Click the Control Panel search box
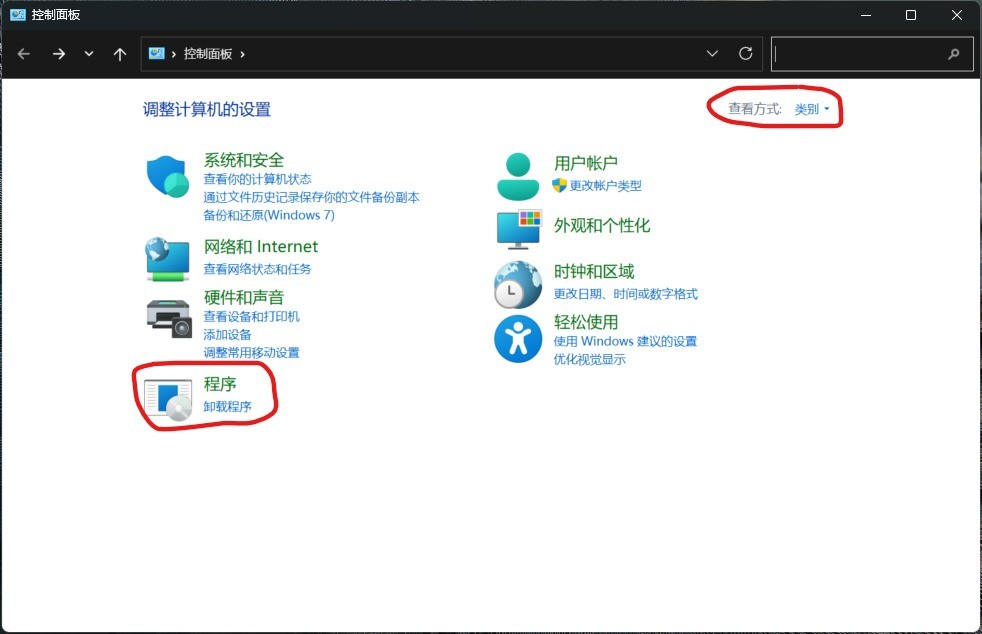The image size is (982, 634). click(860, 54)
